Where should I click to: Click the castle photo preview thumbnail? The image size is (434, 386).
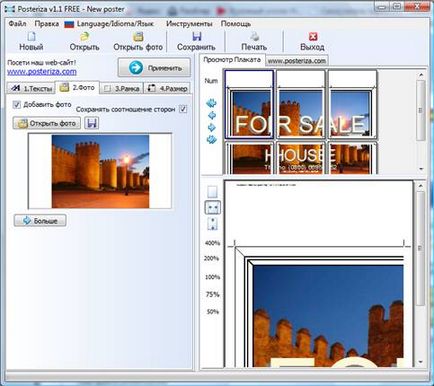click(100, 171)
